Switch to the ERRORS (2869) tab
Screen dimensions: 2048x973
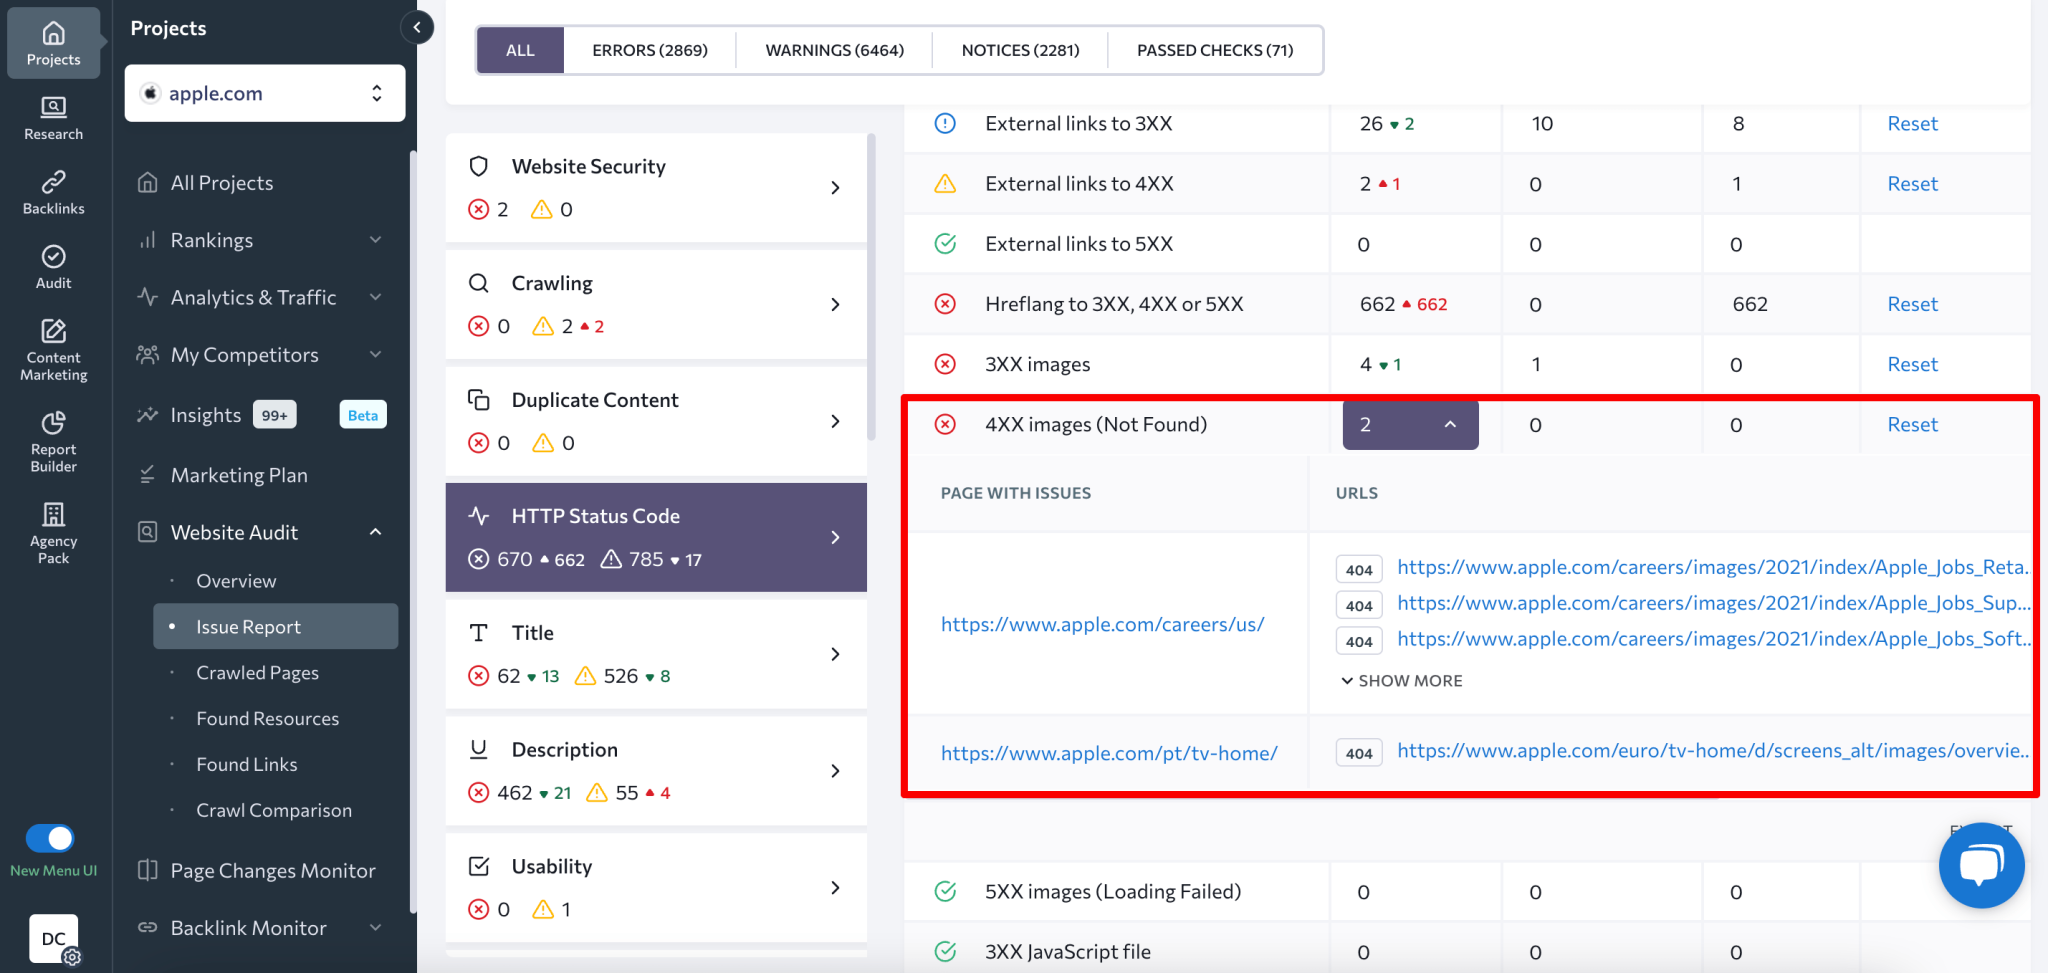[649, 50]
